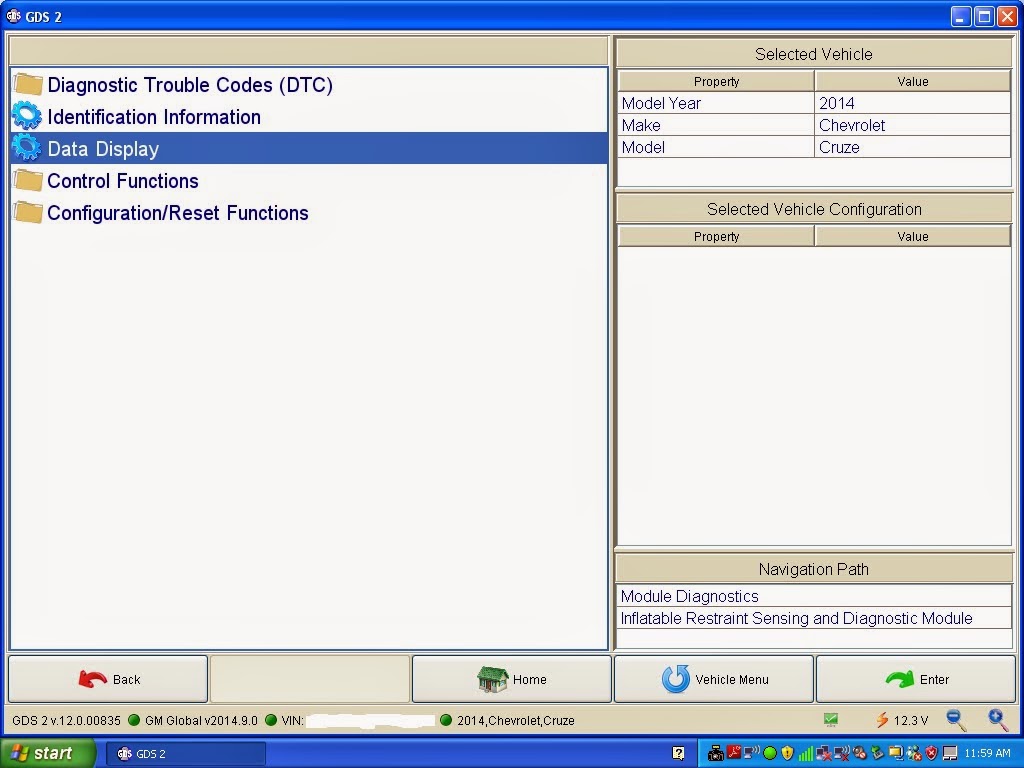Select the Identification Information entry
Screen dimensions: 1024x768
[x=309, y=116]
